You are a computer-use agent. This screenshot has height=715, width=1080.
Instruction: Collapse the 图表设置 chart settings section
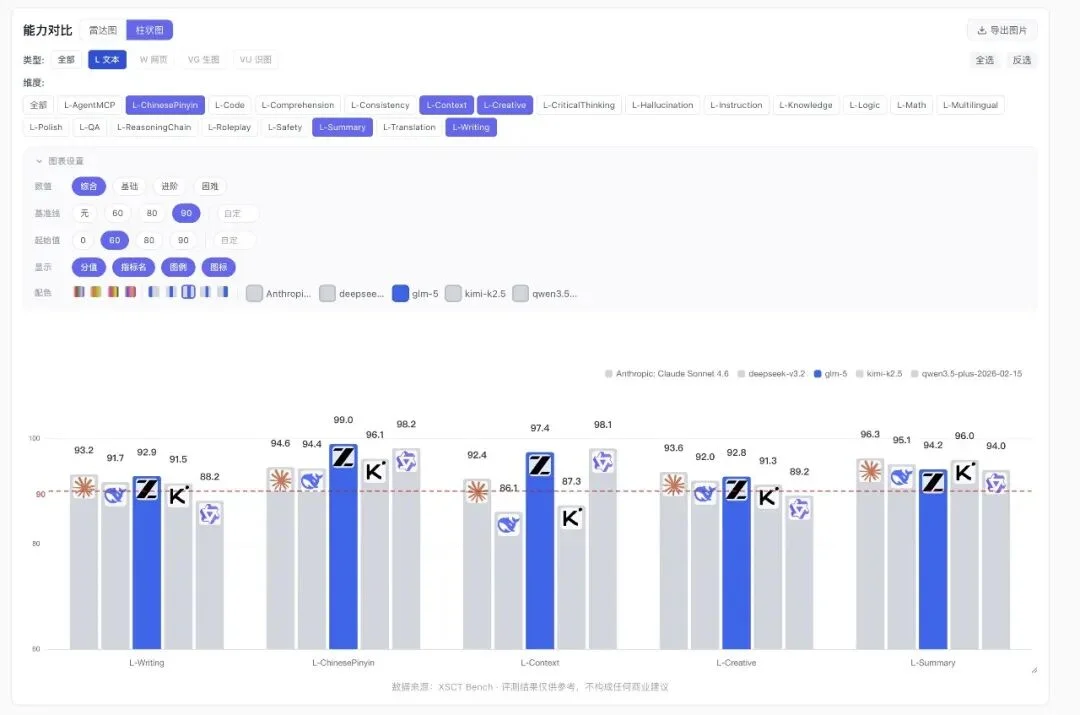[60, 161]
